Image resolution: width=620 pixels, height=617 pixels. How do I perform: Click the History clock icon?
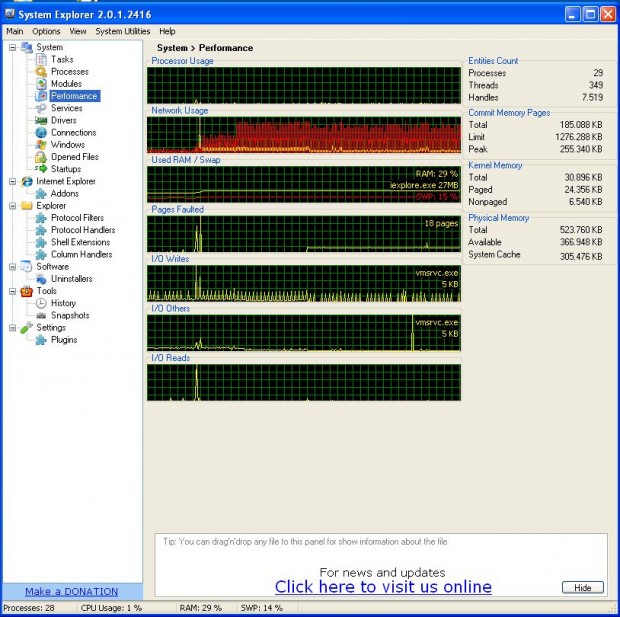[41, 303]
